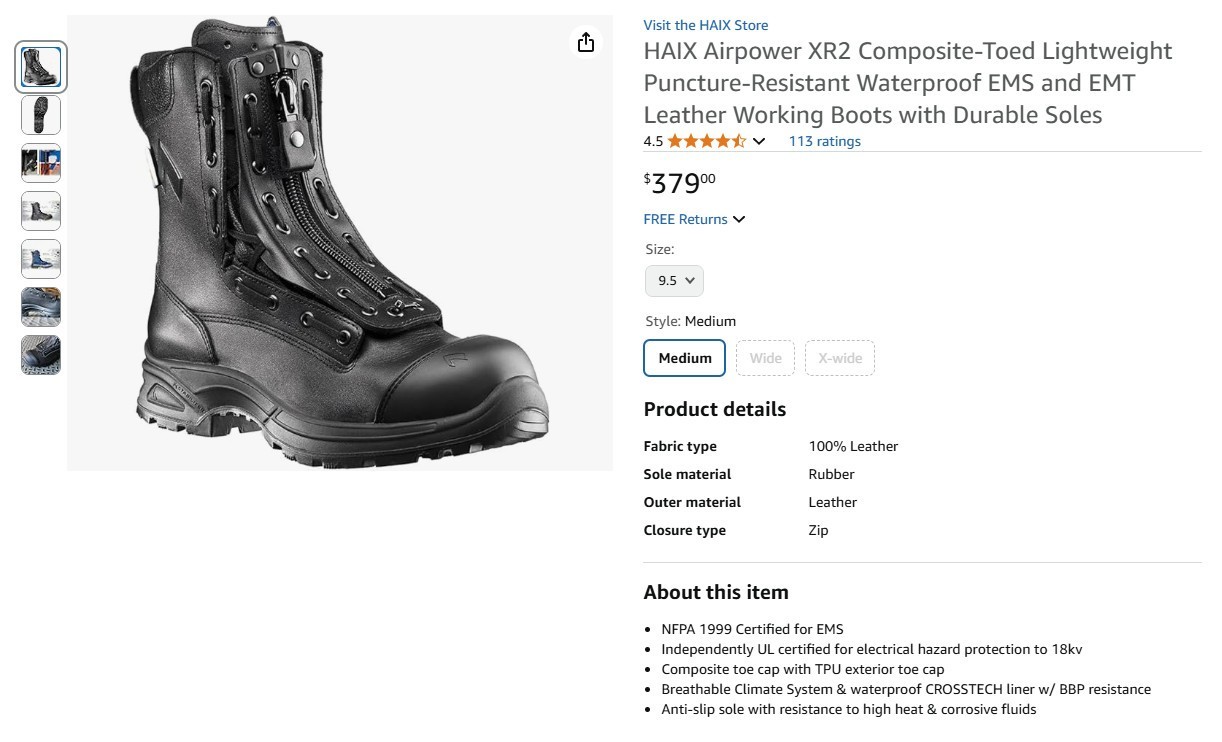The image size is (1222, 742).
Task: Choose the X-wide width style
Action: pos(840,358)
